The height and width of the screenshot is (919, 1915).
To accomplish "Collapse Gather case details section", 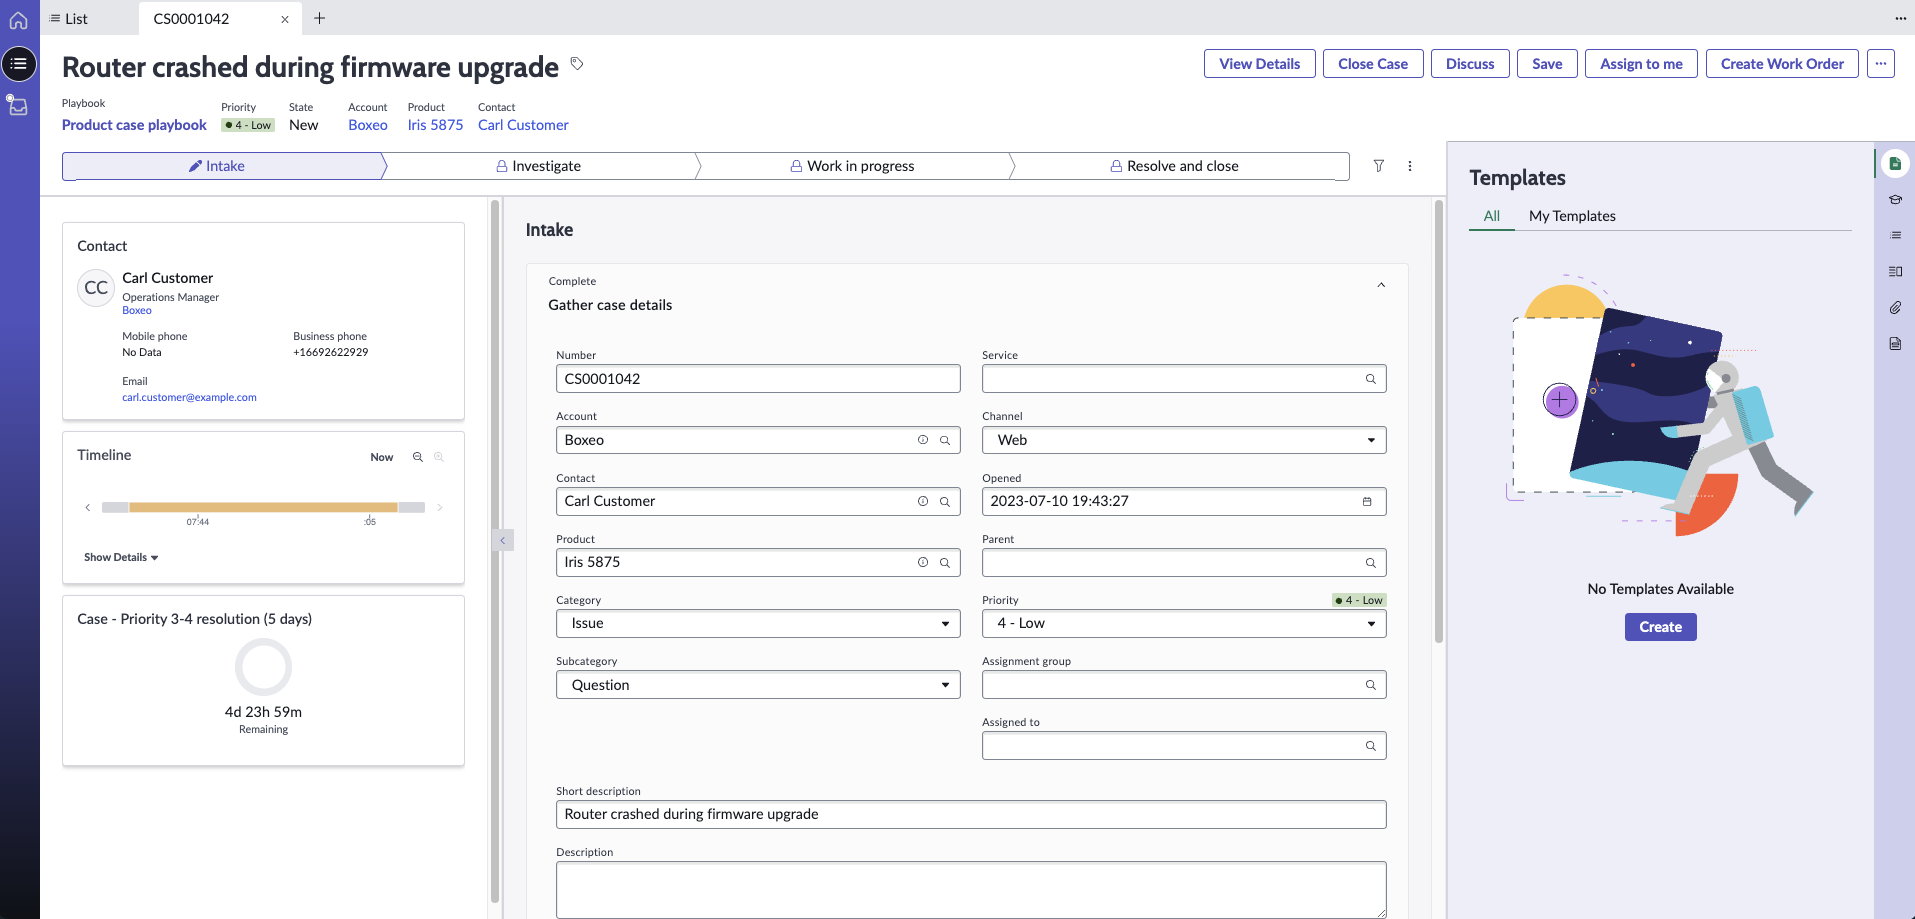I will point(1381,285).
